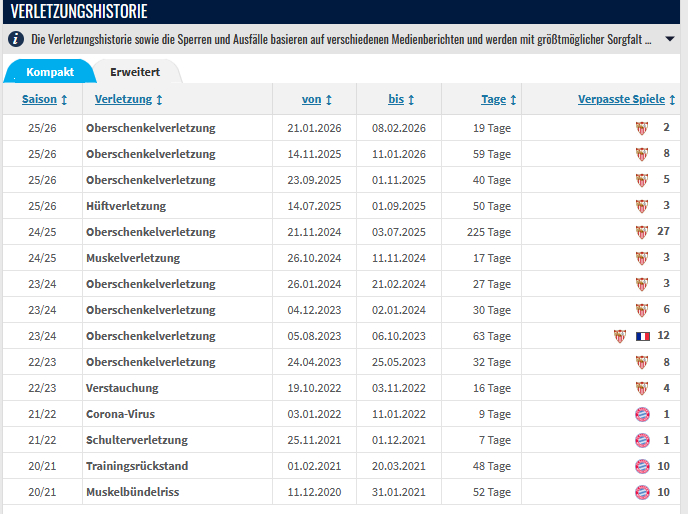Click the start date 19.10.2022
688x514 pixels.
tap(314, 388)
